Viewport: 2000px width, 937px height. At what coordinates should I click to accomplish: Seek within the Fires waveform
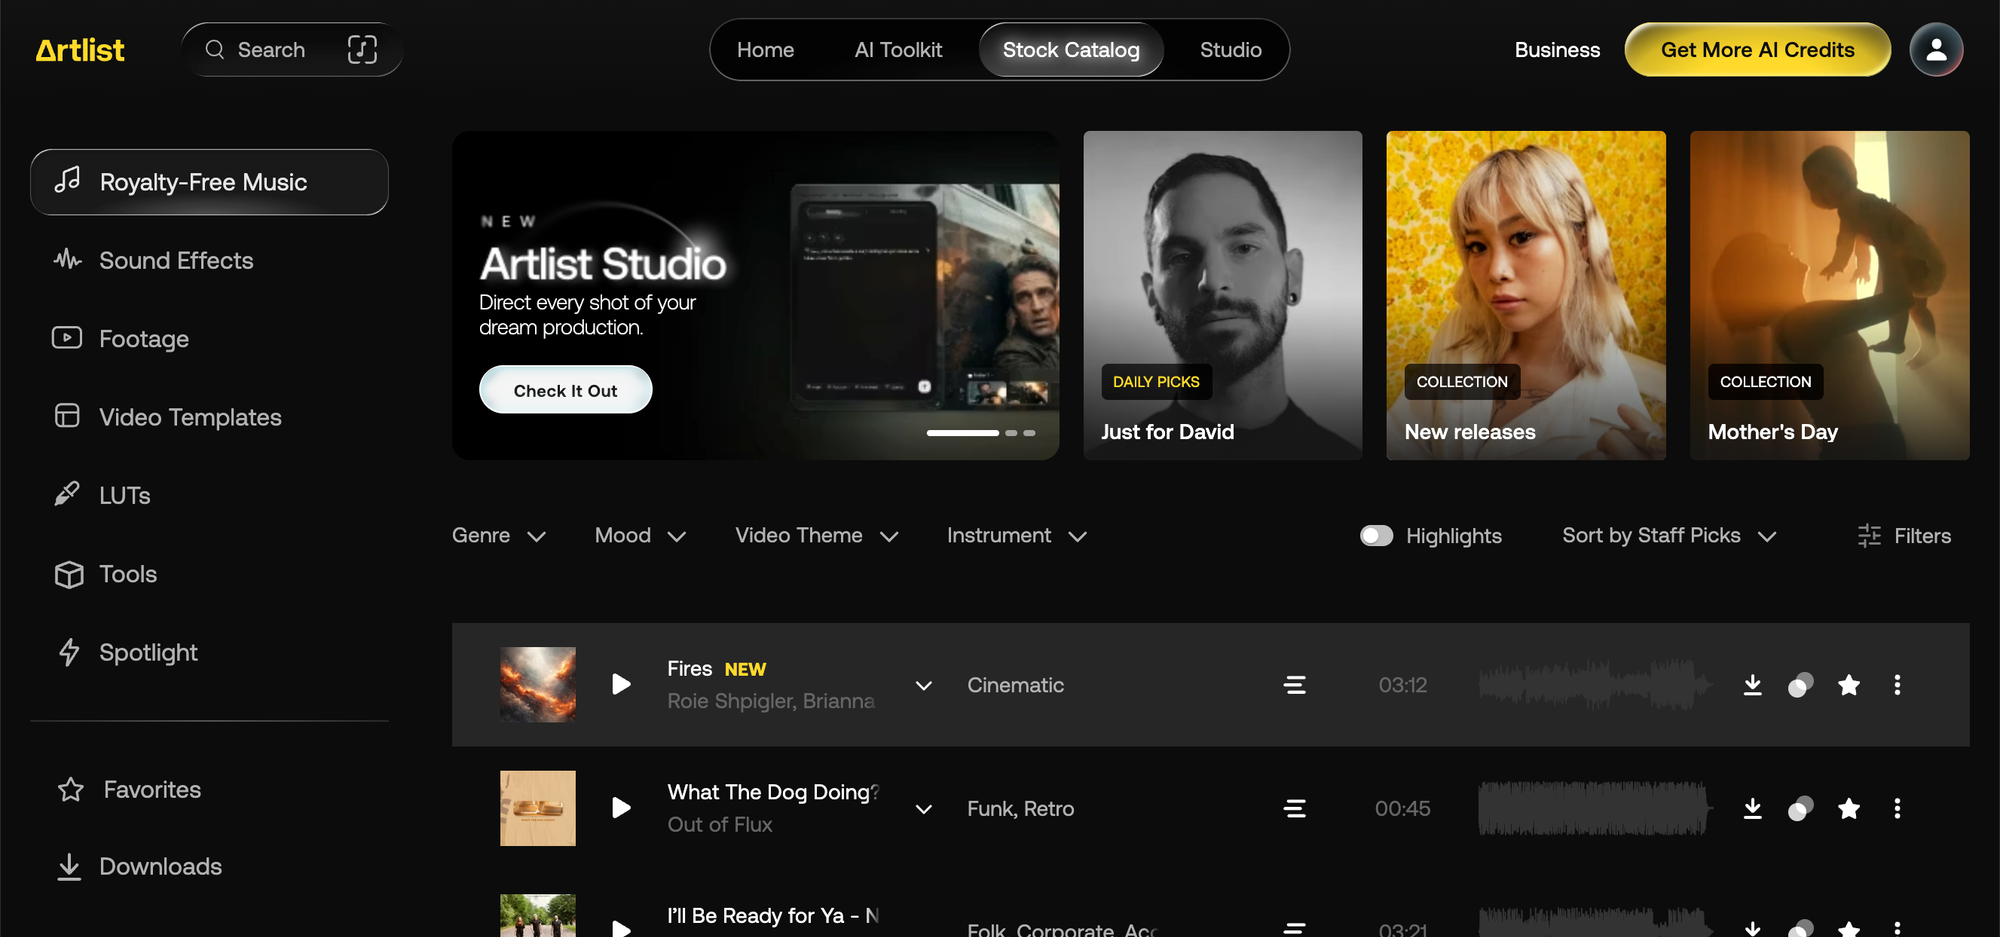pyautogui.click(x=1595, y=685)
